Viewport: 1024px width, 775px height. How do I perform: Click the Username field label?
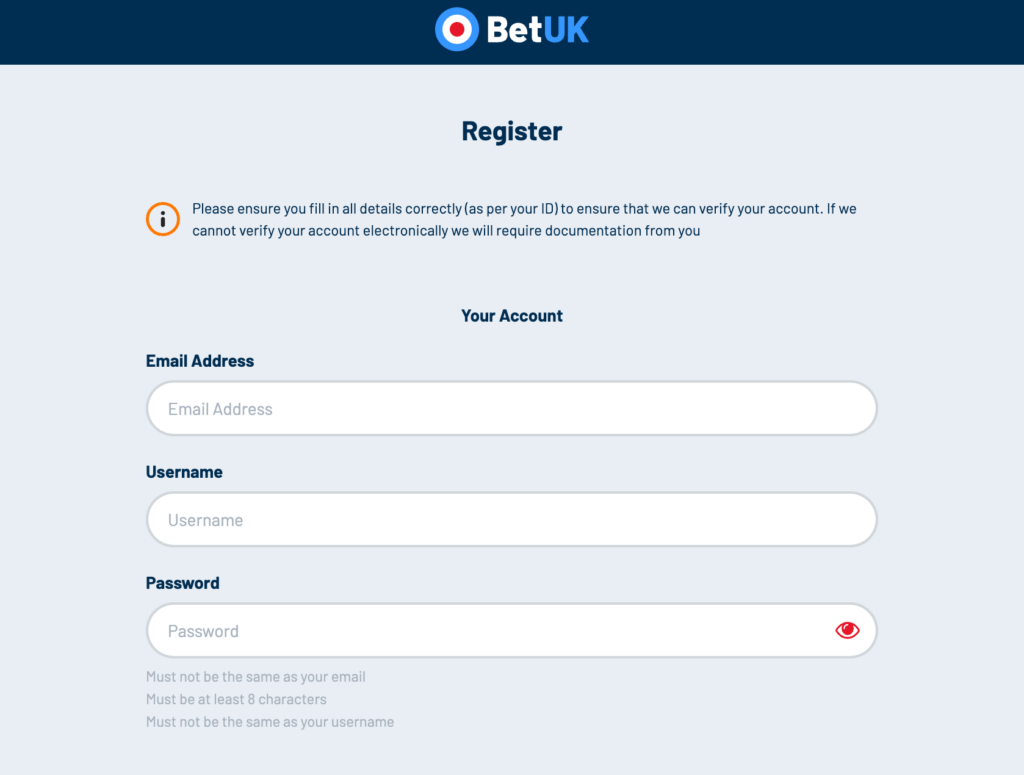tap(184, 471)
